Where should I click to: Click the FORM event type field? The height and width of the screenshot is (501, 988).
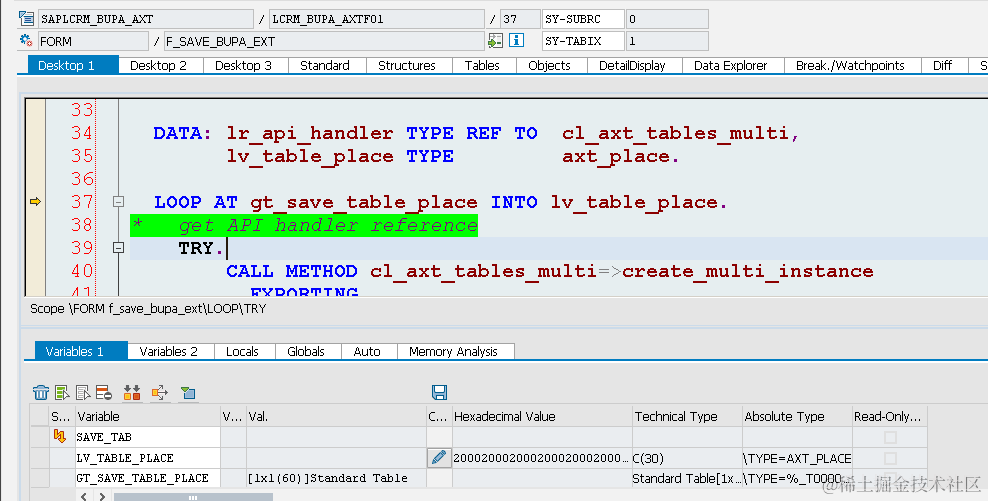93,41
